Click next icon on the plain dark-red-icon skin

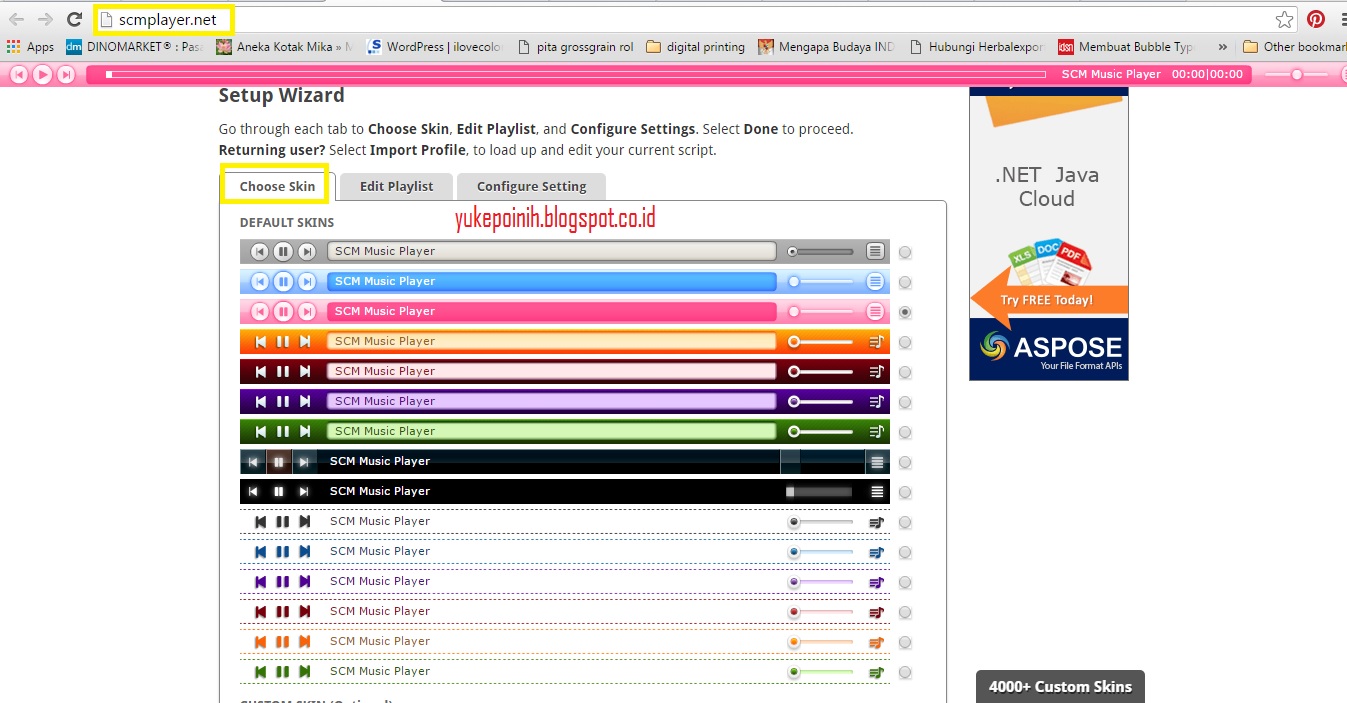[x=305, y=611]
